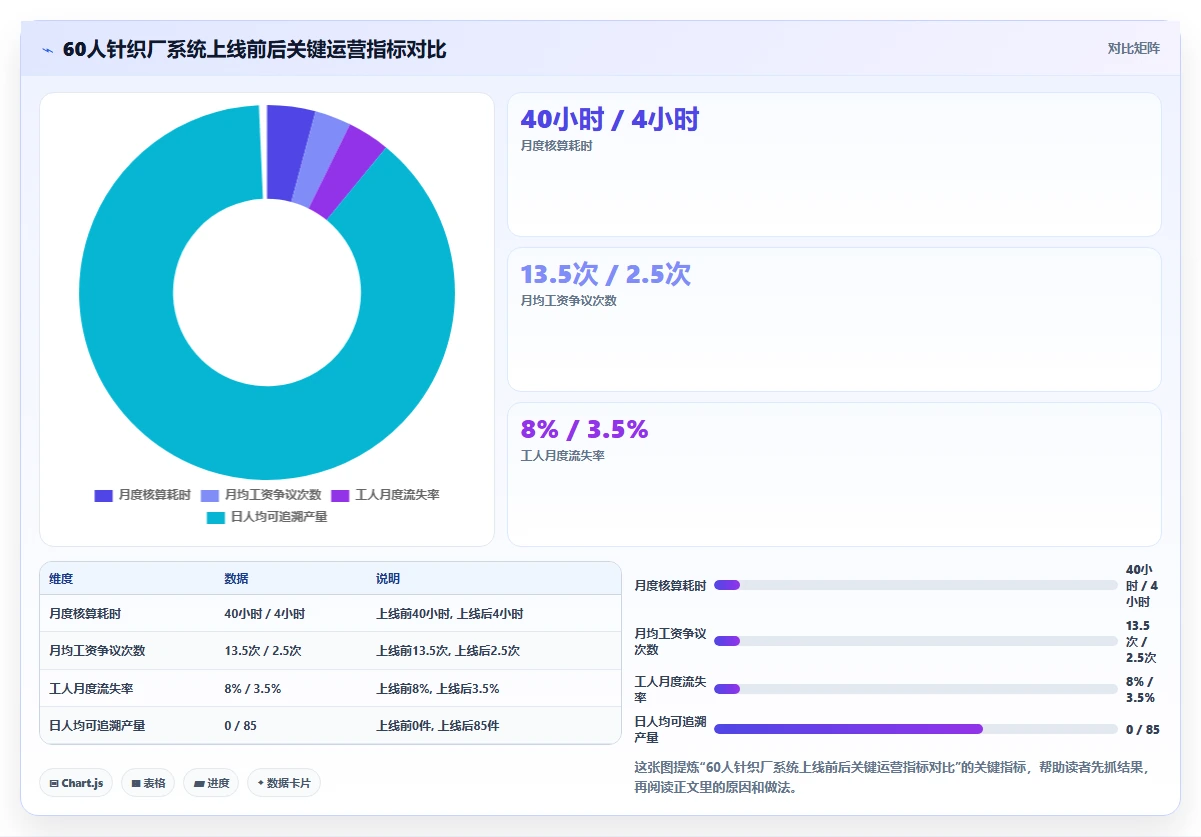Click progress value 0 / 85
This screenshot has width=1201, height=837.
click(1143, 730)
